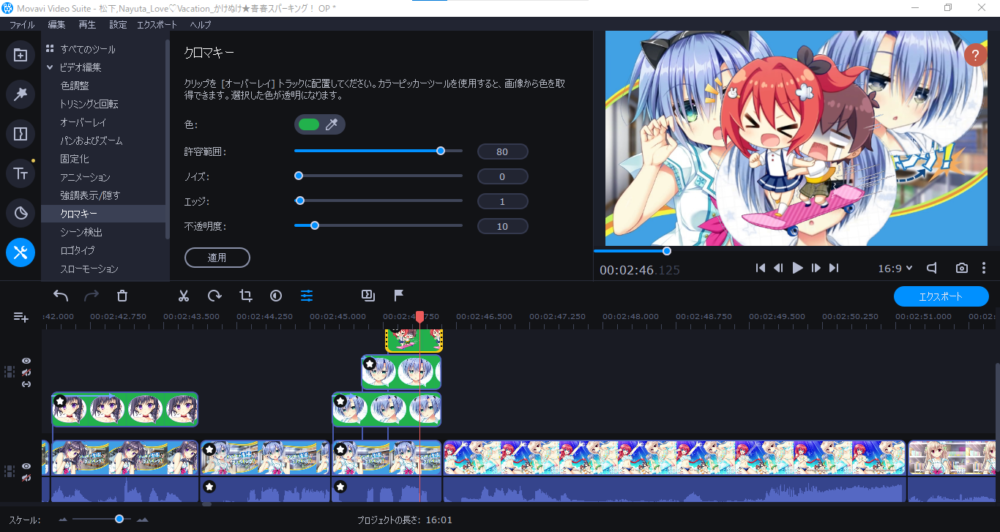Zoom out timeline scale icon
Screen dimensions: 1000x532
tap(62, 520)
